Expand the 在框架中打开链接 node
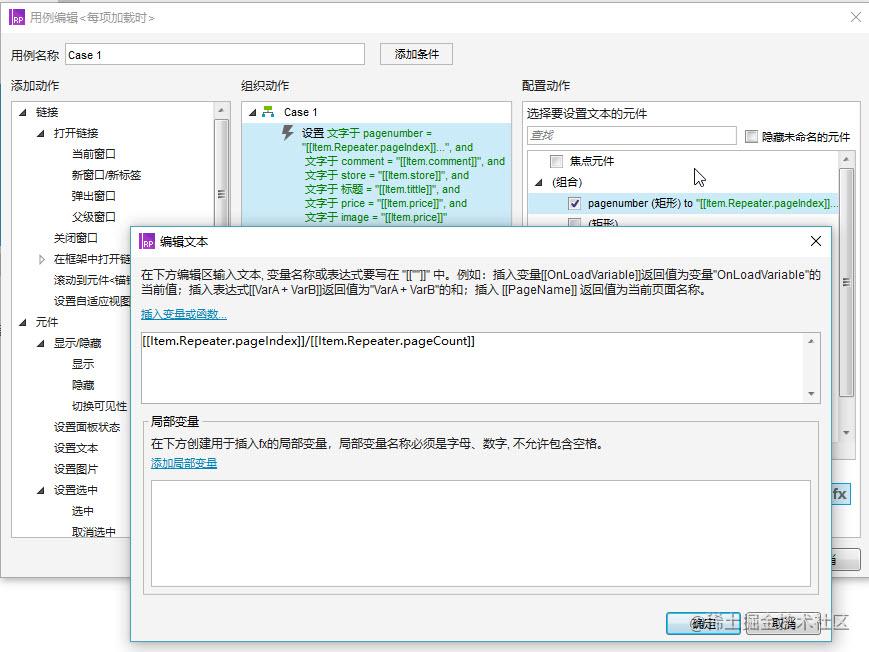Screen dimensions: 869x652 42,259
